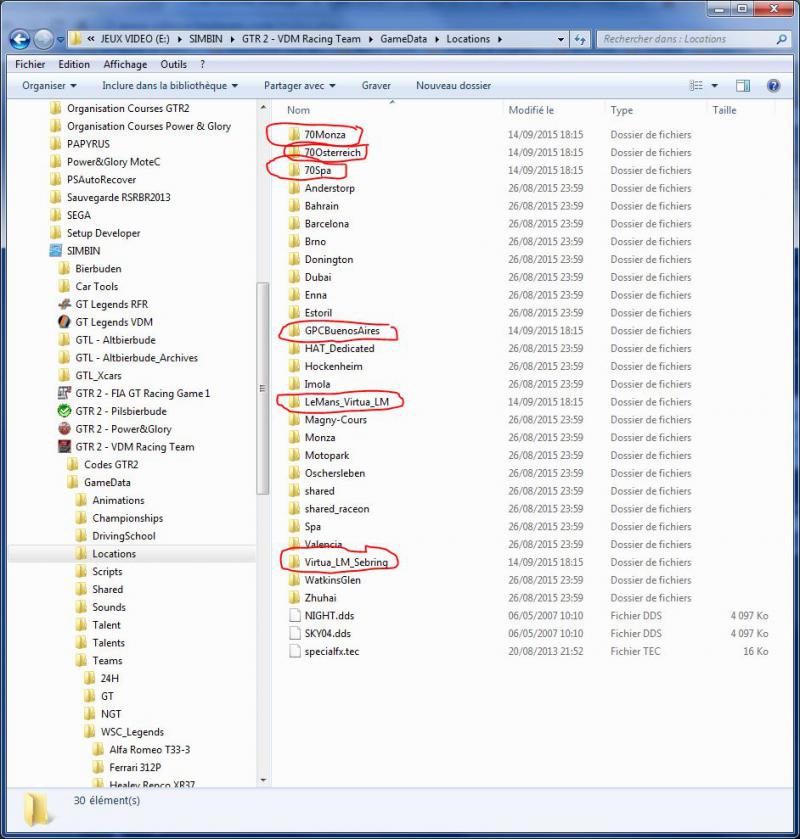Open the 'Partager avec' dropdown

[x=300, y=86]
